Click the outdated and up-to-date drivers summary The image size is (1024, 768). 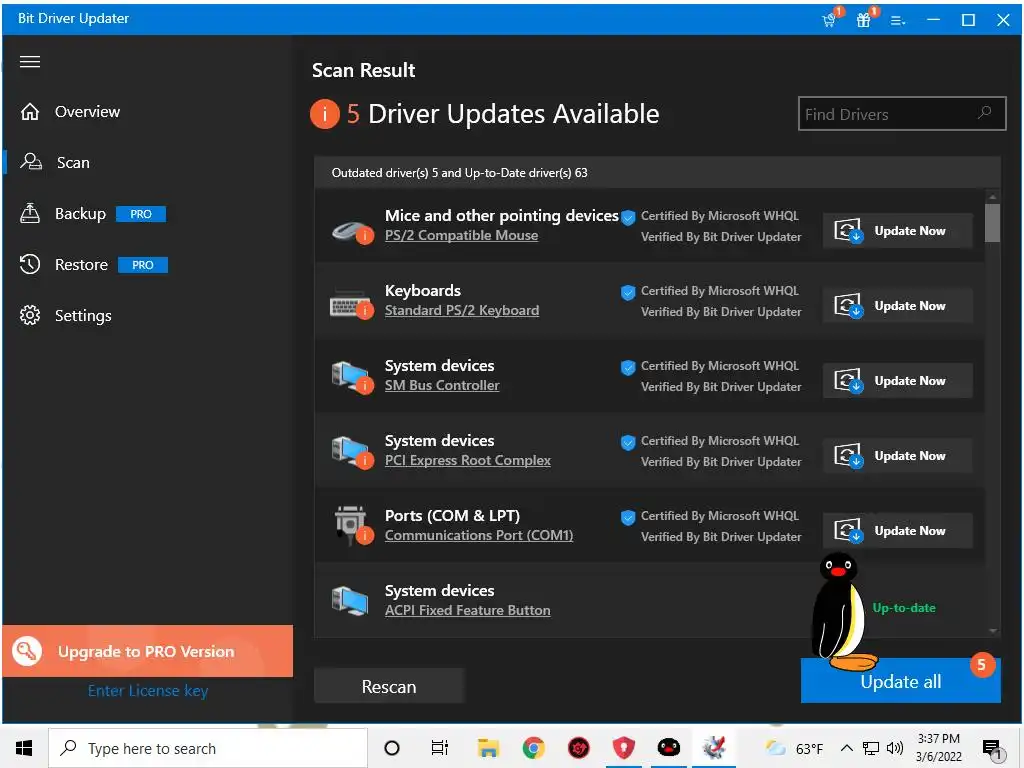[460, 173]
